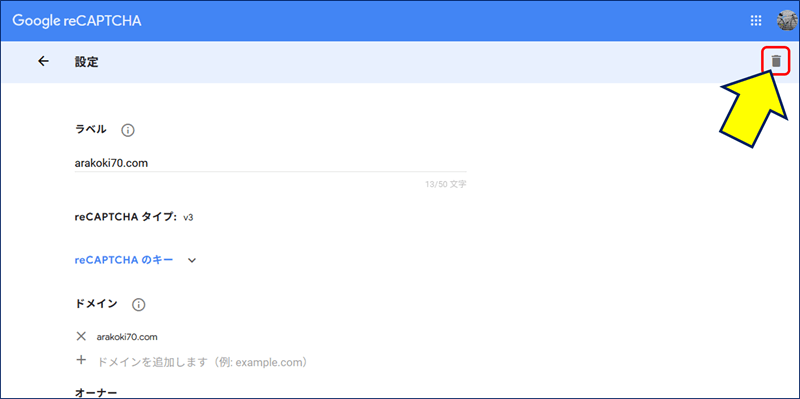Click the reCAPTCHA タイプ v3 text
This screenshot has width=800, height=399.
[134, 217]
